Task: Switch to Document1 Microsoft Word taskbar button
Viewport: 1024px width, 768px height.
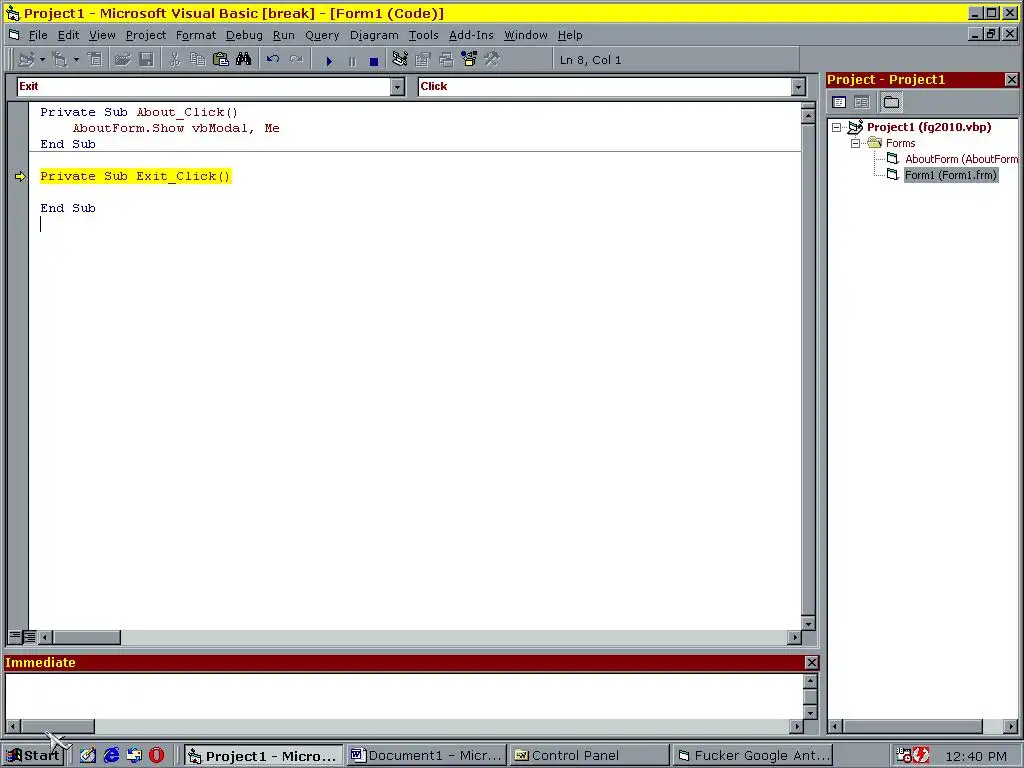Action: pyautogui.click(x=426, y=756)
